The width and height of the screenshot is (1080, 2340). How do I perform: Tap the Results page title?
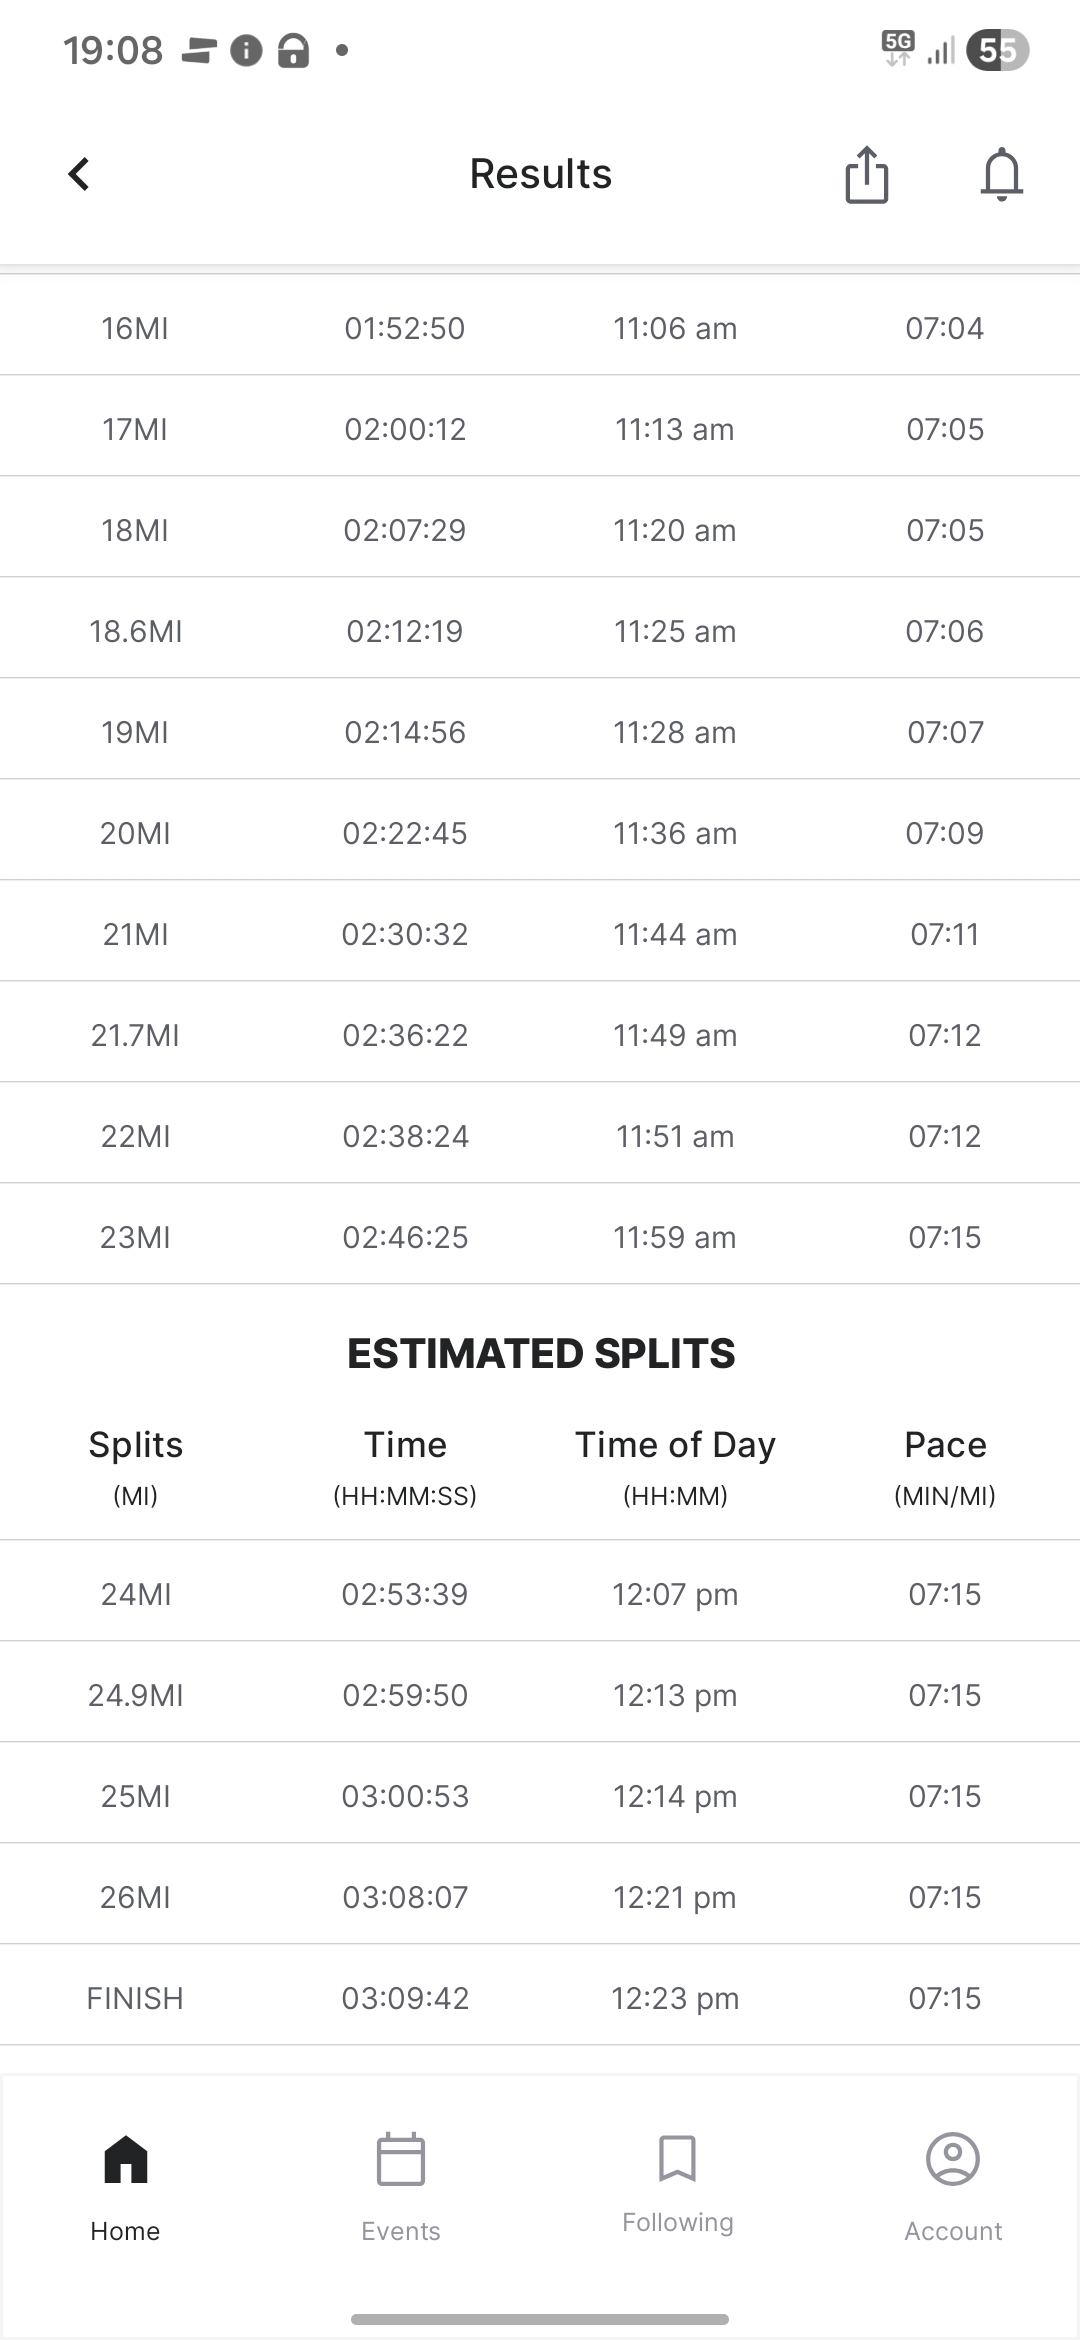[540, 174]
